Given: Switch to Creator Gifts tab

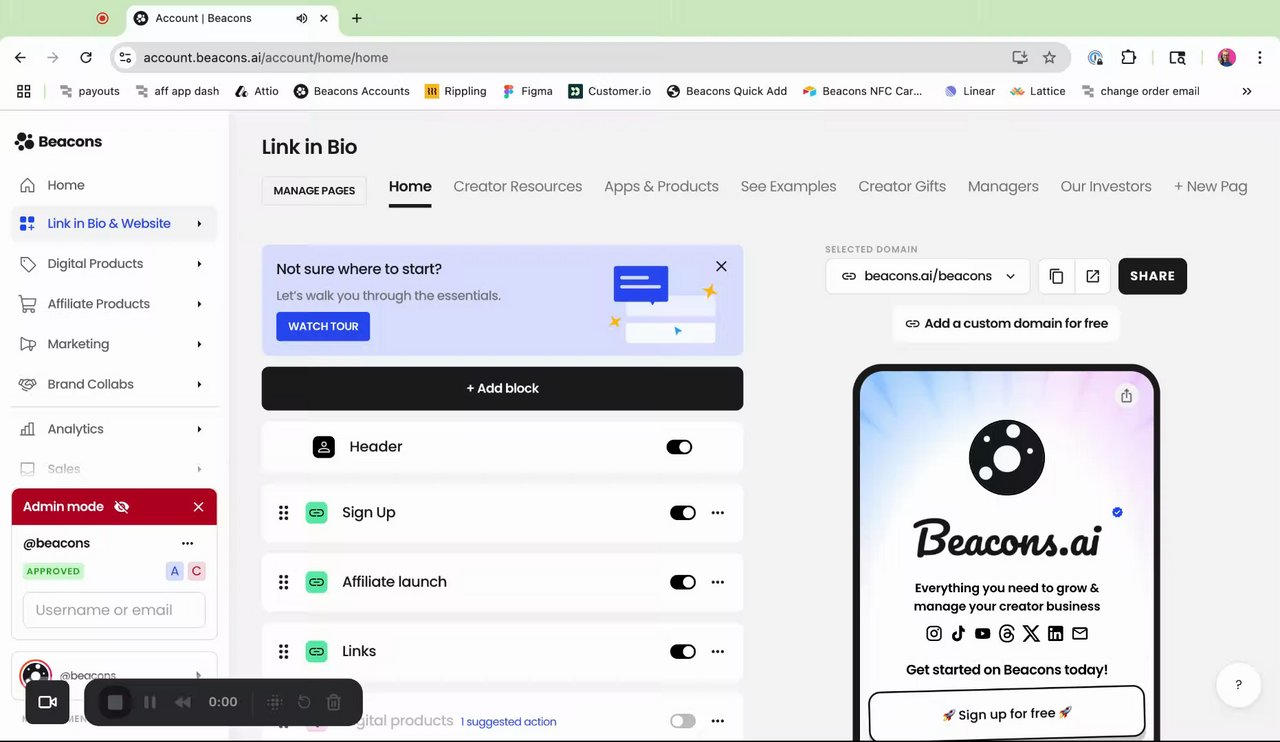Looking at the screenshot, I should click(902, 186).
